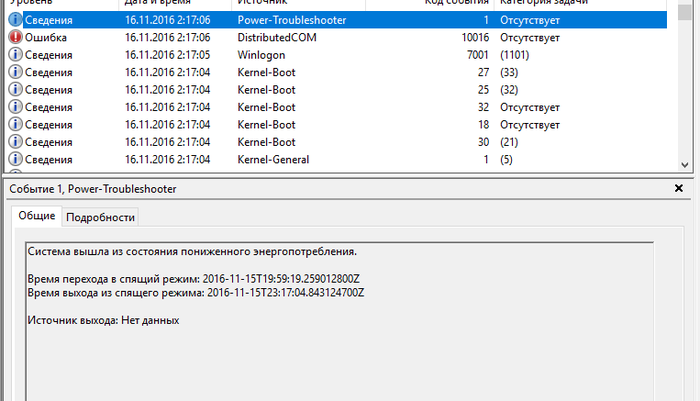This screenshot has width=700, height=401.
Task: Click the event description text box
Action: [x=340, y=322]
